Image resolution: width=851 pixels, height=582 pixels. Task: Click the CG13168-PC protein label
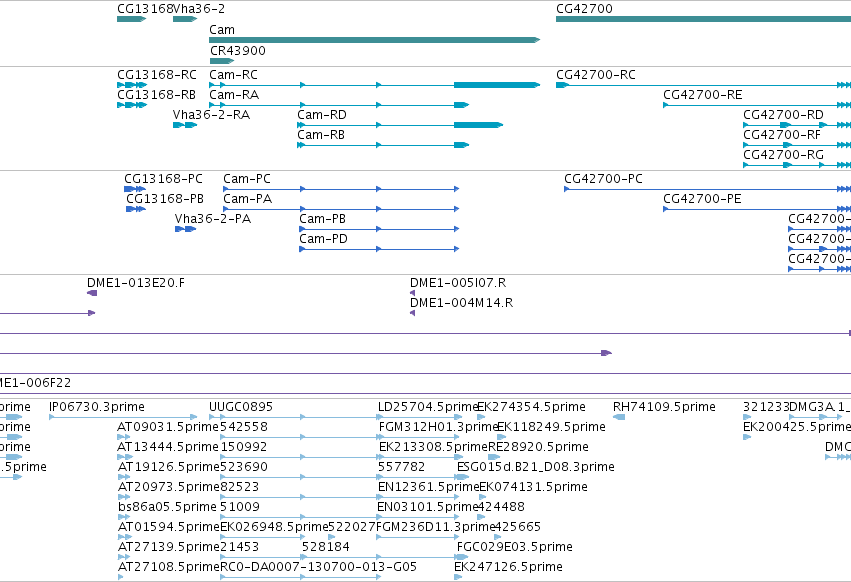click(x=163, y=179)
